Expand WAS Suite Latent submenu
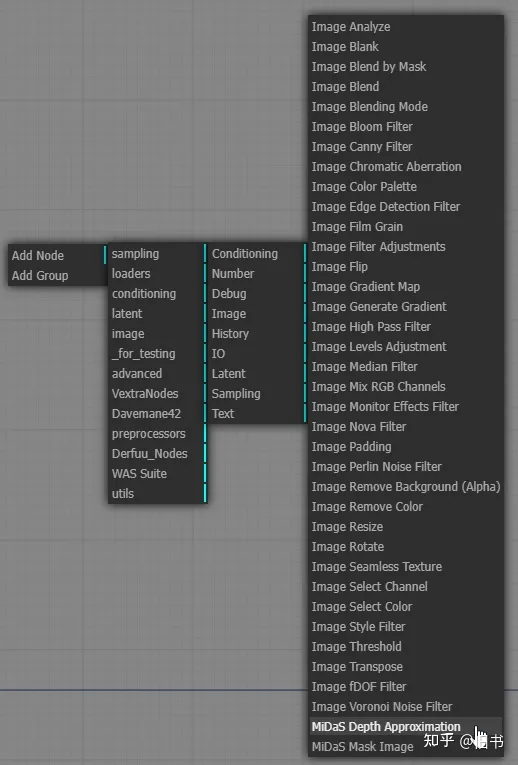The width and height of the screenshot is (518, 765). tap(257, 374)
